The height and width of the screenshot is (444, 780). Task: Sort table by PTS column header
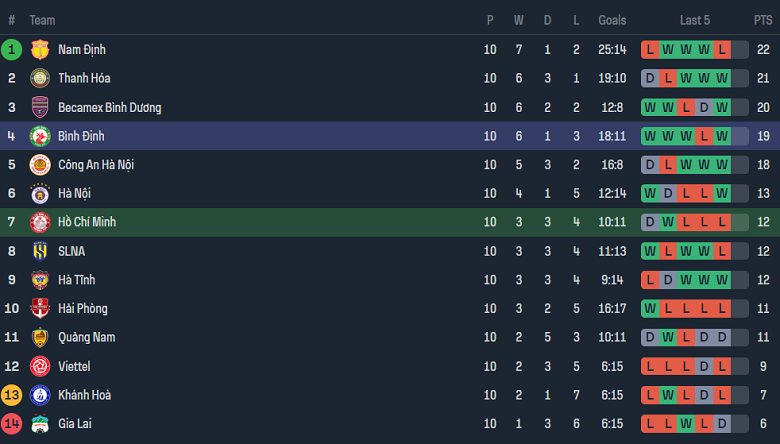pyautogui.click(x=763, y=20)
